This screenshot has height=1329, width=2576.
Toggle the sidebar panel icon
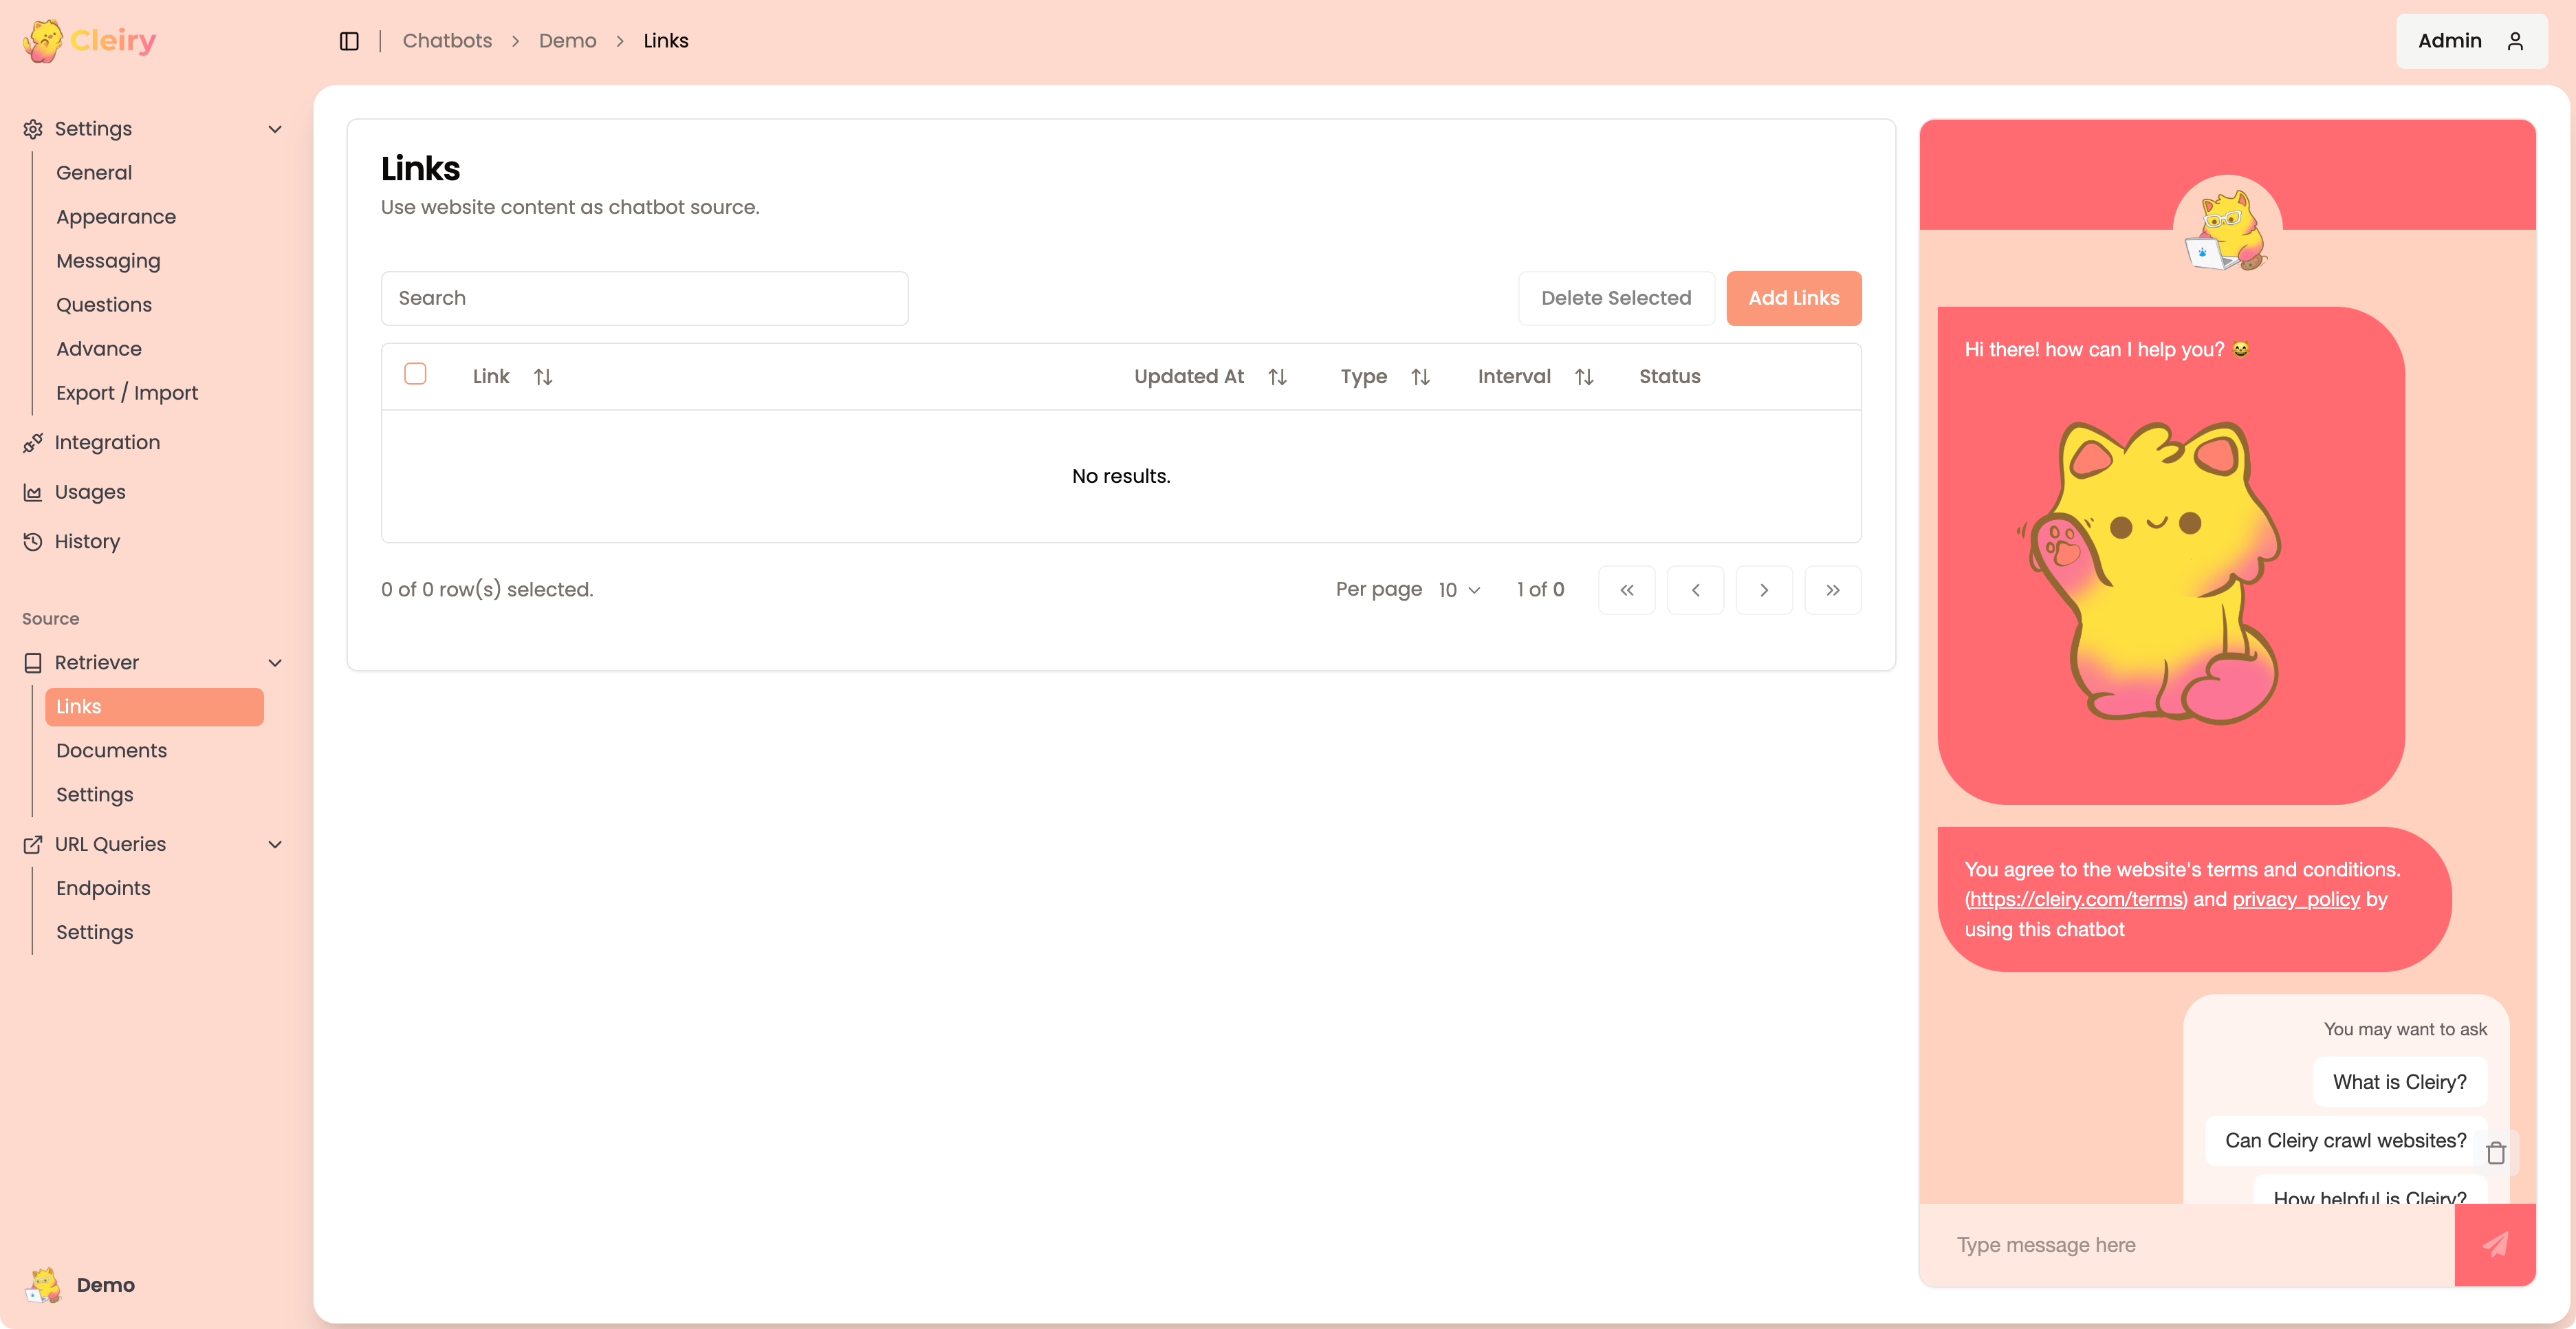point(349,41)
